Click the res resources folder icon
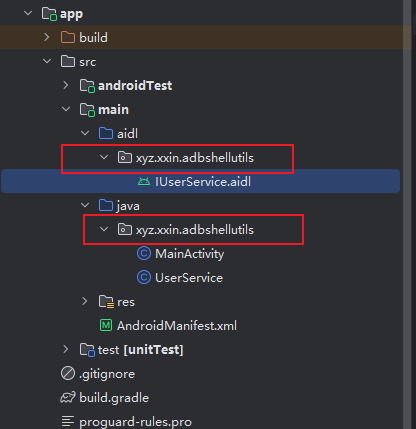 click(106, 302)
